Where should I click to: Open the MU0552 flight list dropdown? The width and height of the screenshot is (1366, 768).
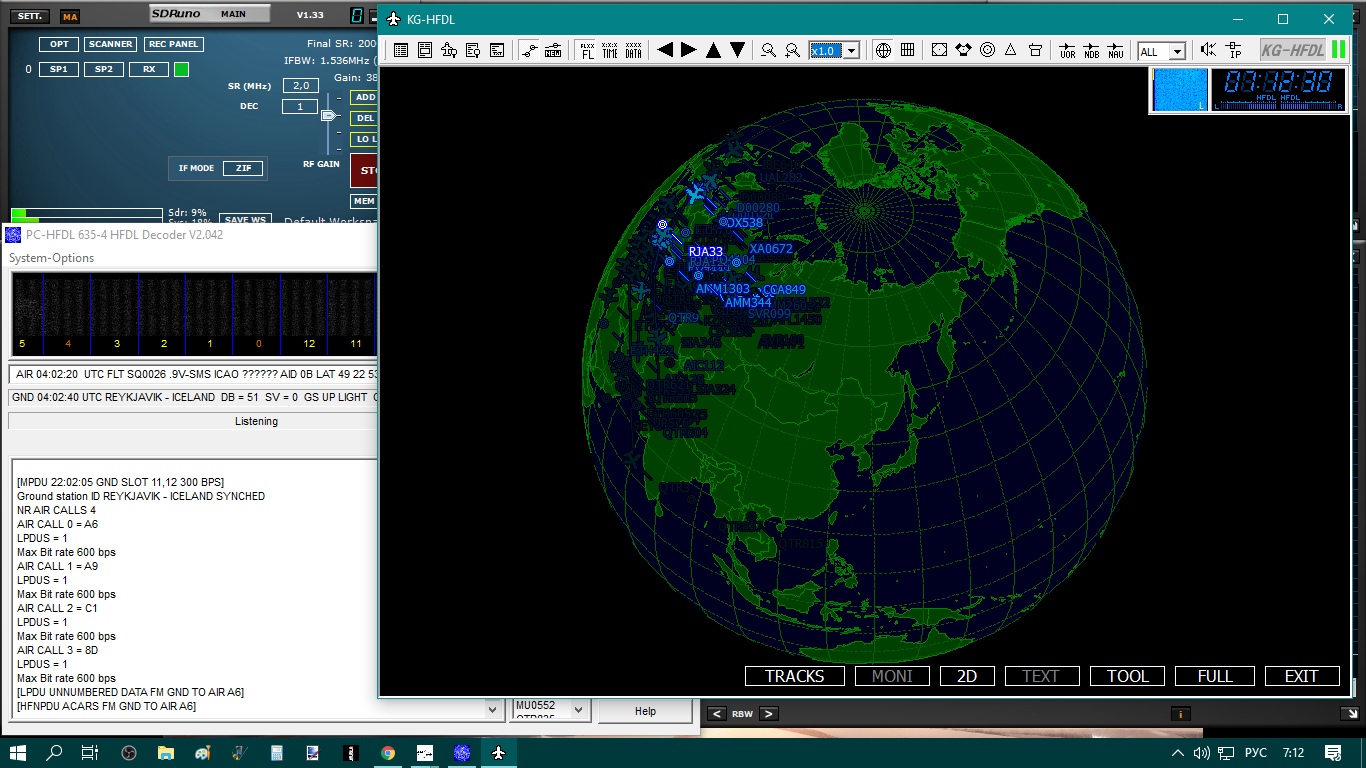tap(578, 709)
